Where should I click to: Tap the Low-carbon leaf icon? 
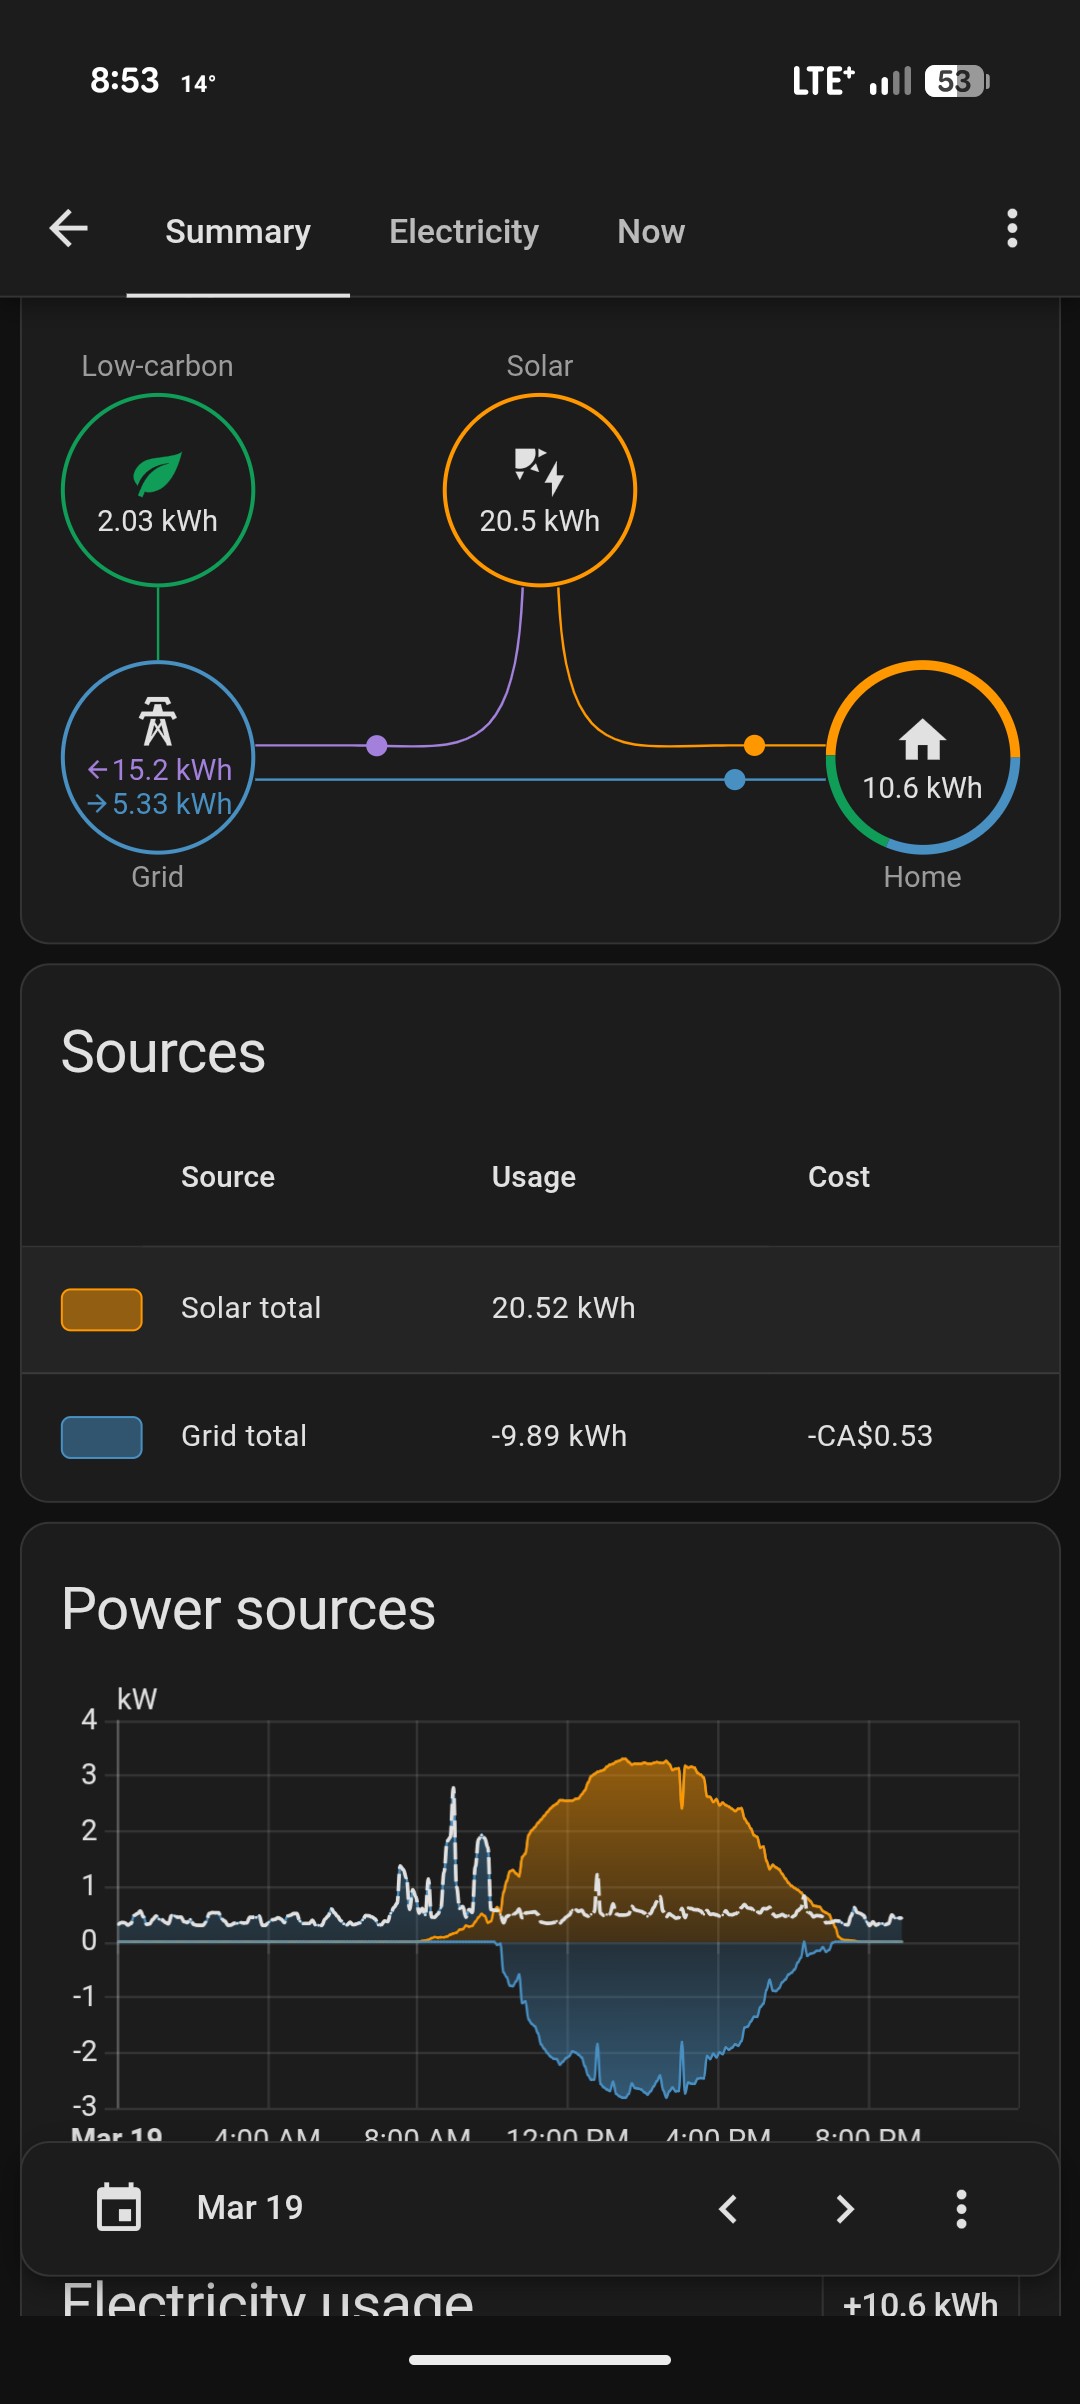coord(157,474)
